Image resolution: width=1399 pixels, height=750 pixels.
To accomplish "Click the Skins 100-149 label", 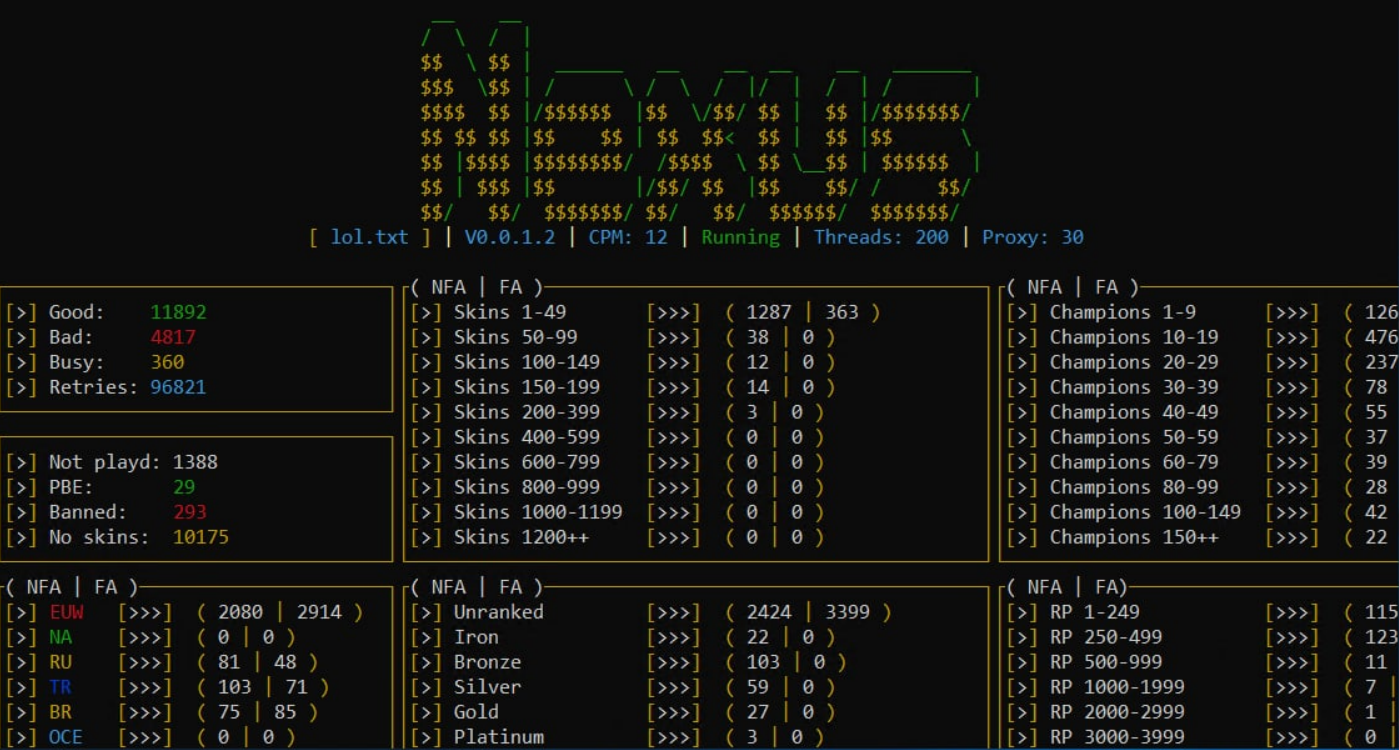I will [527, 362].
